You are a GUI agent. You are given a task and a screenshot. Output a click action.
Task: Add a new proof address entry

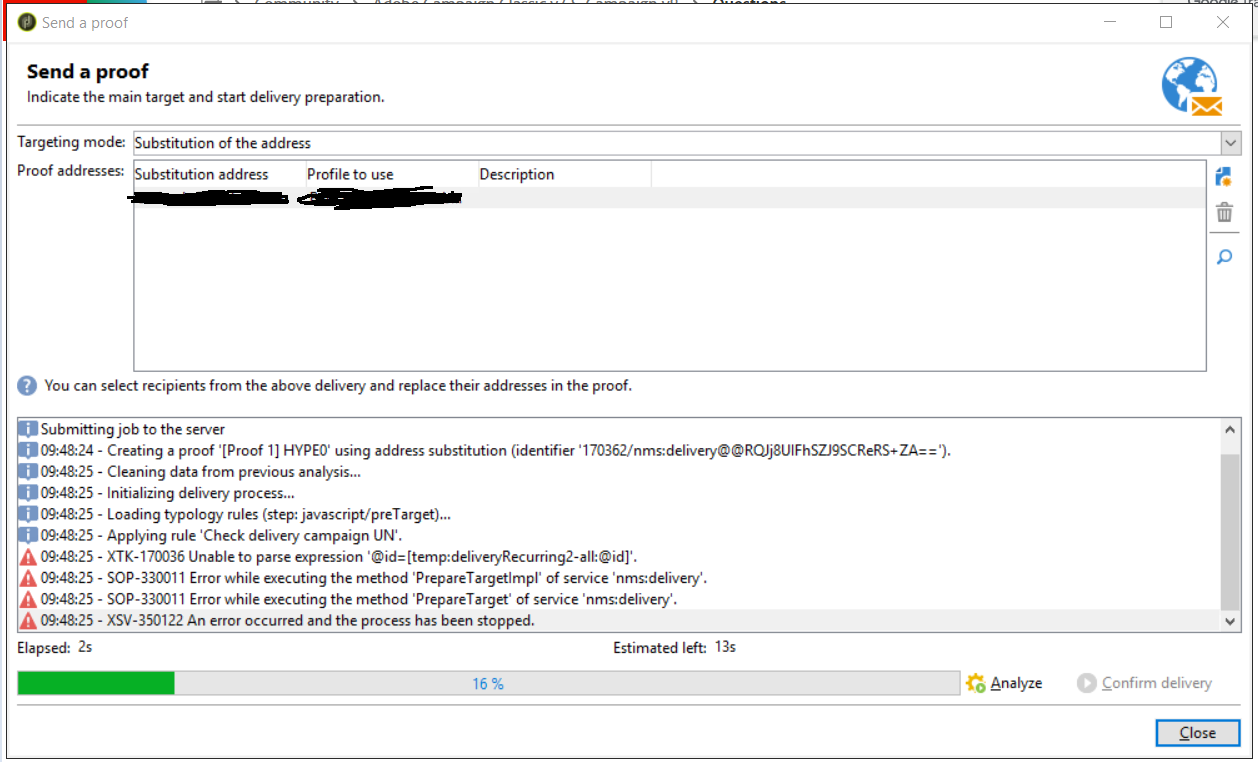1224,176
